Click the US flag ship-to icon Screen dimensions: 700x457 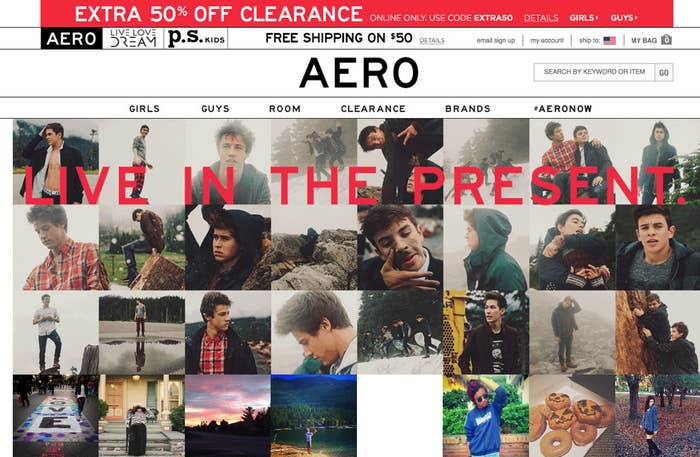[609, 41]
